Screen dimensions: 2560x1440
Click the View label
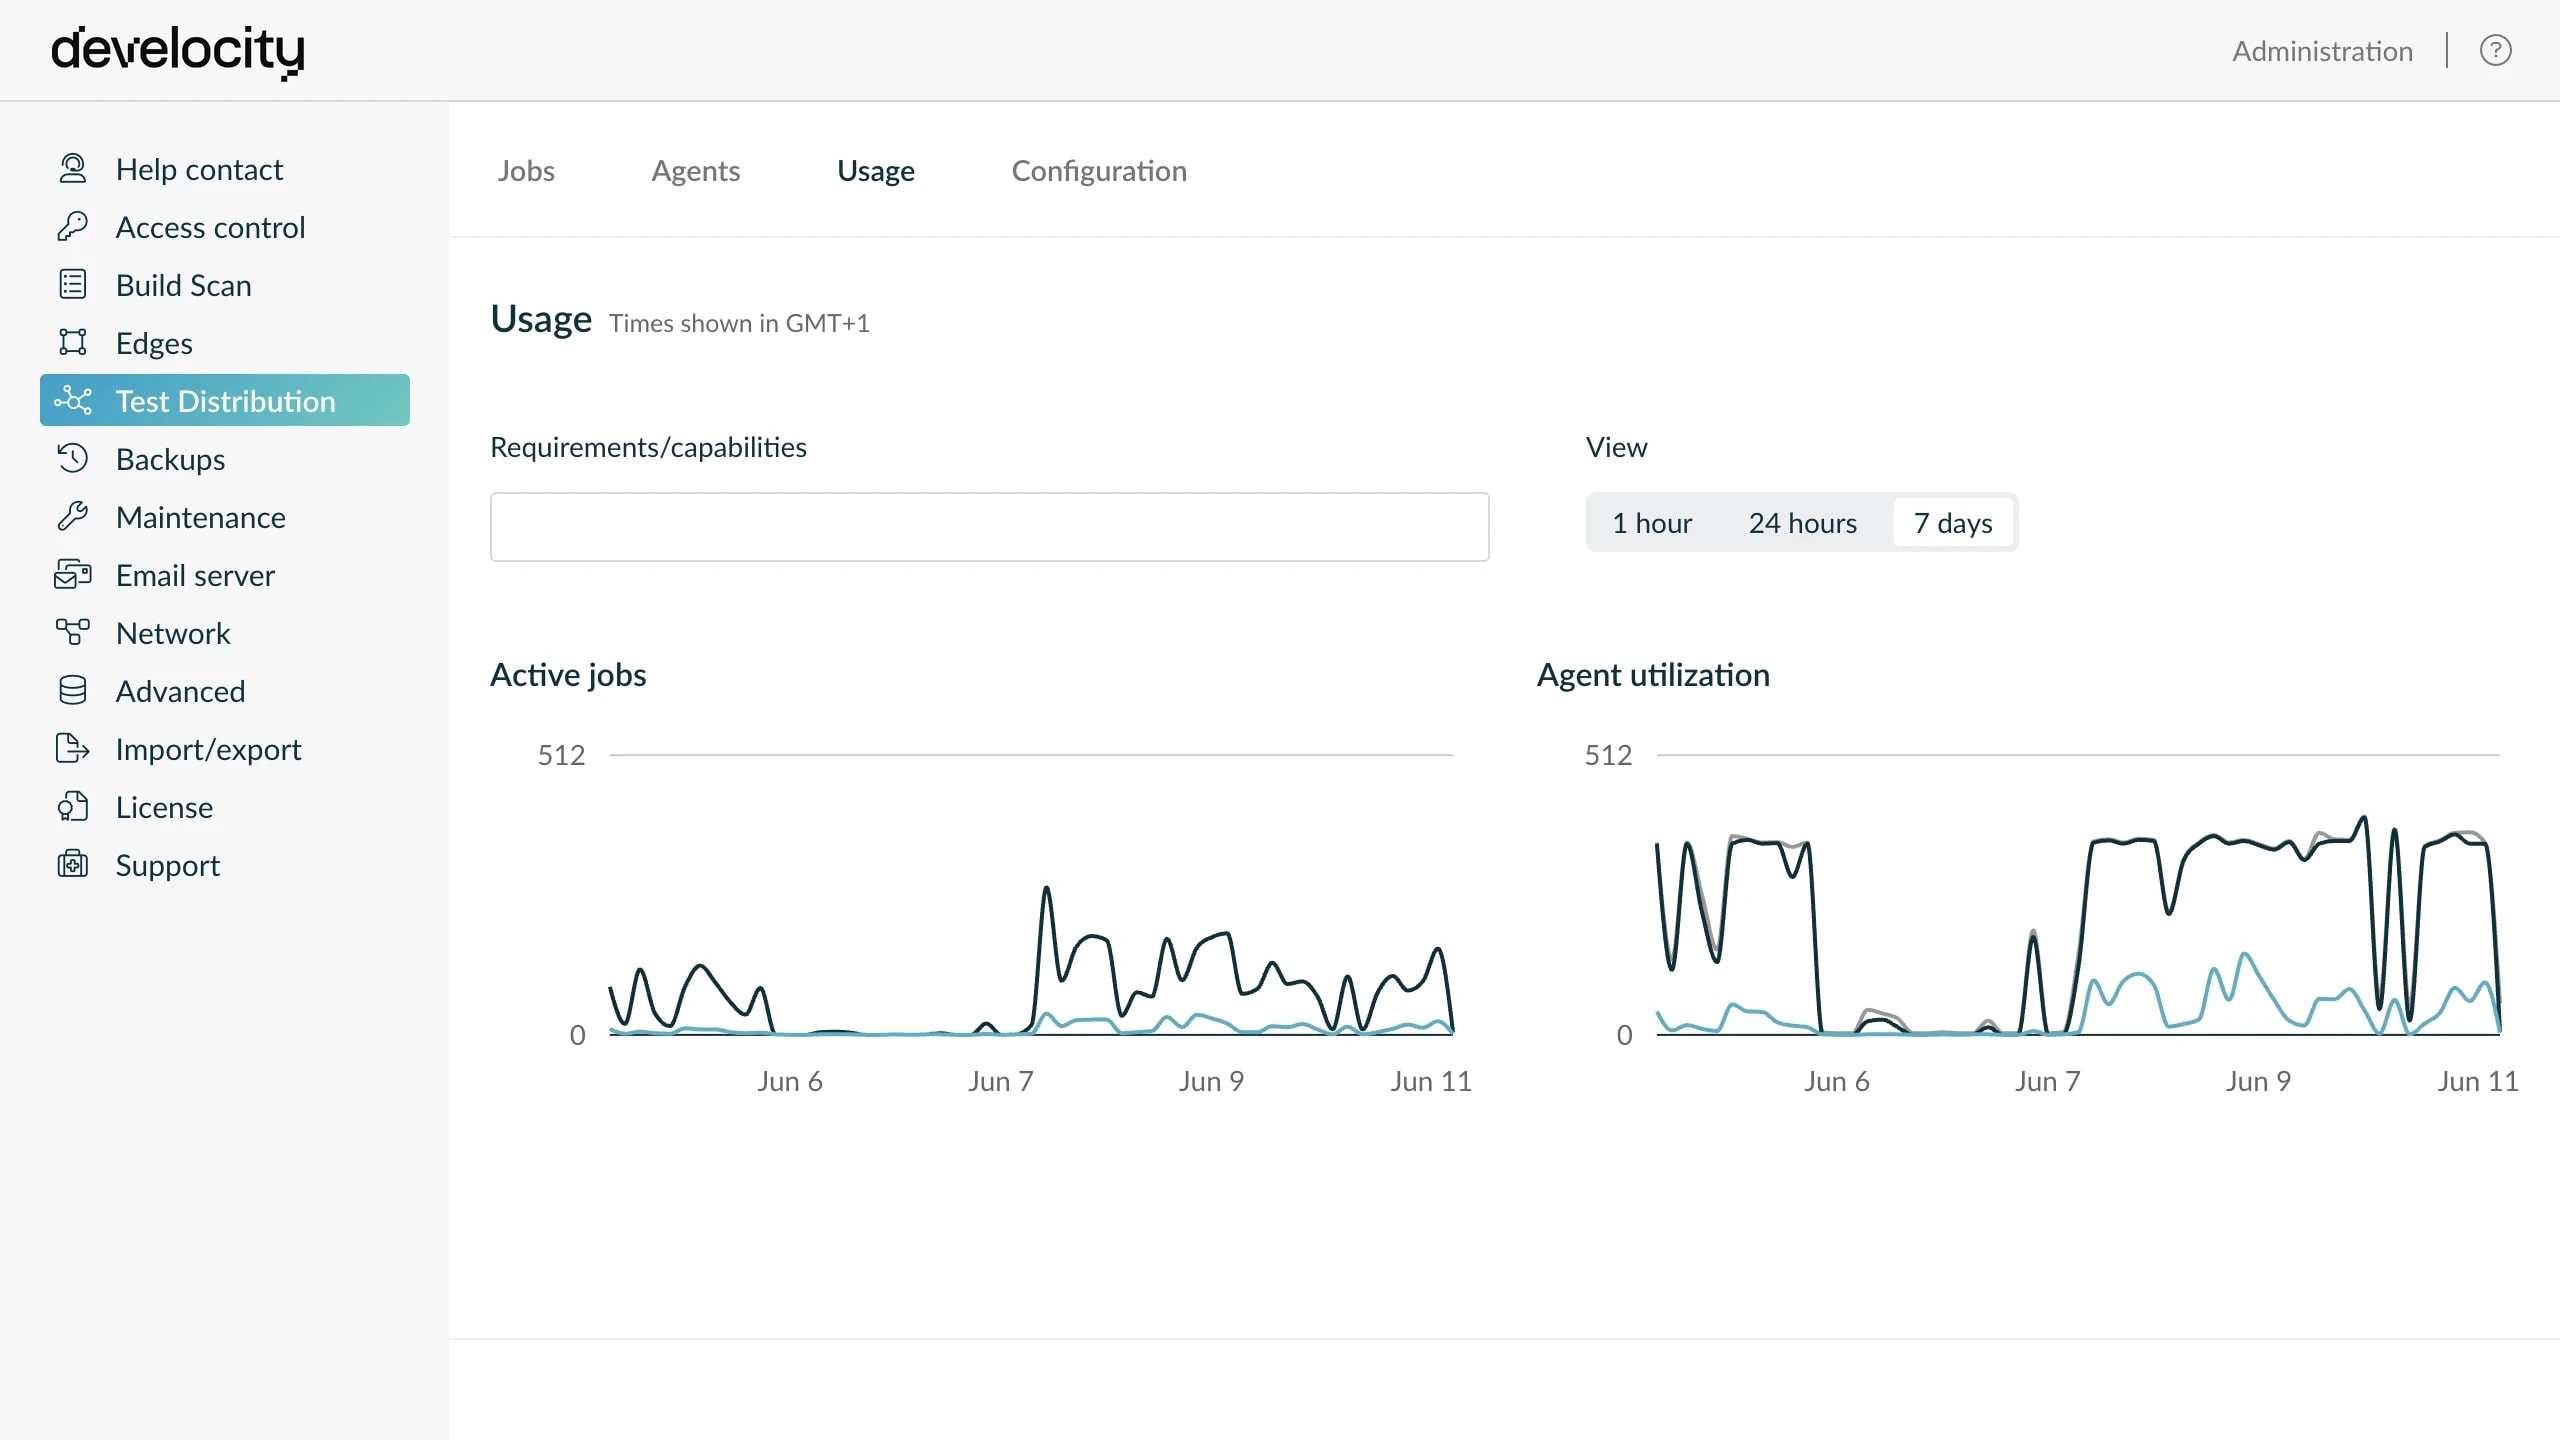tap(1616, 447)
